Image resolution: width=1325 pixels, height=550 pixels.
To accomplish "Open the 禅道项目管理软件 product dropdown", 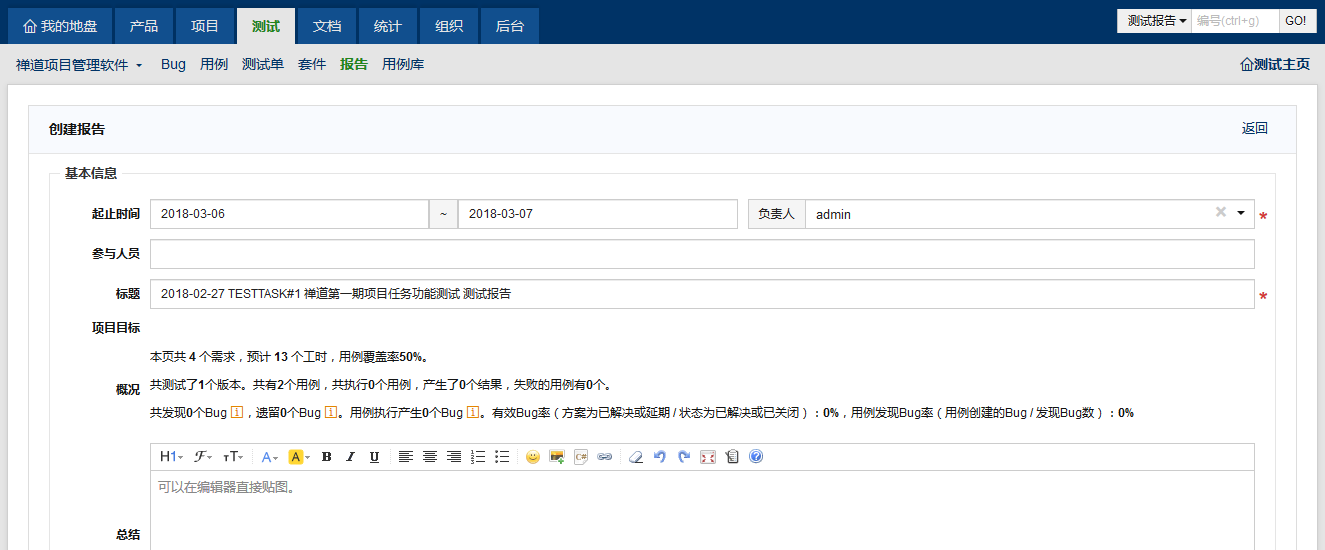I will point(79,64).
